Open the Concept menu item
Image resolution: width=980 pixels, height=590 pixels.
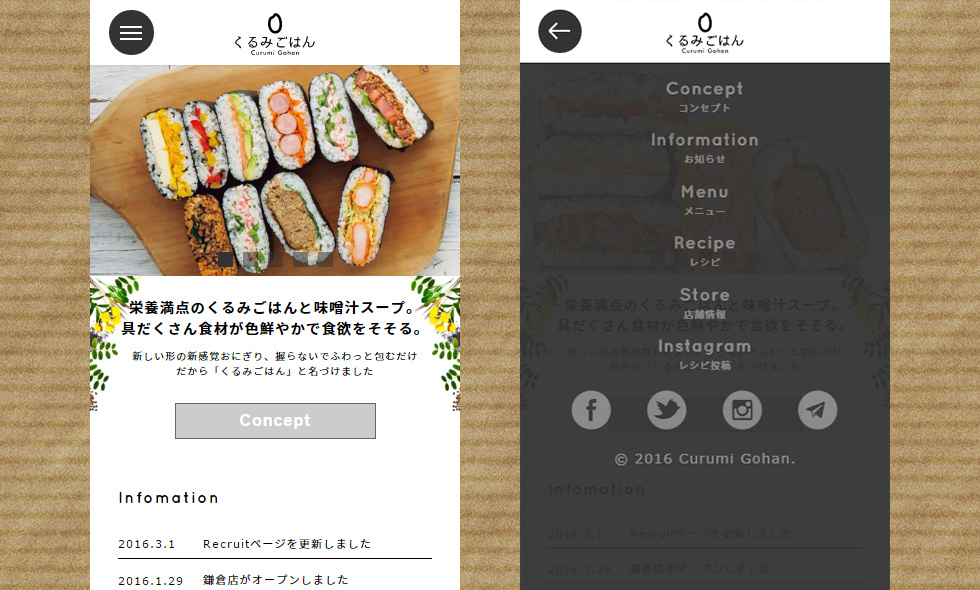704,96
